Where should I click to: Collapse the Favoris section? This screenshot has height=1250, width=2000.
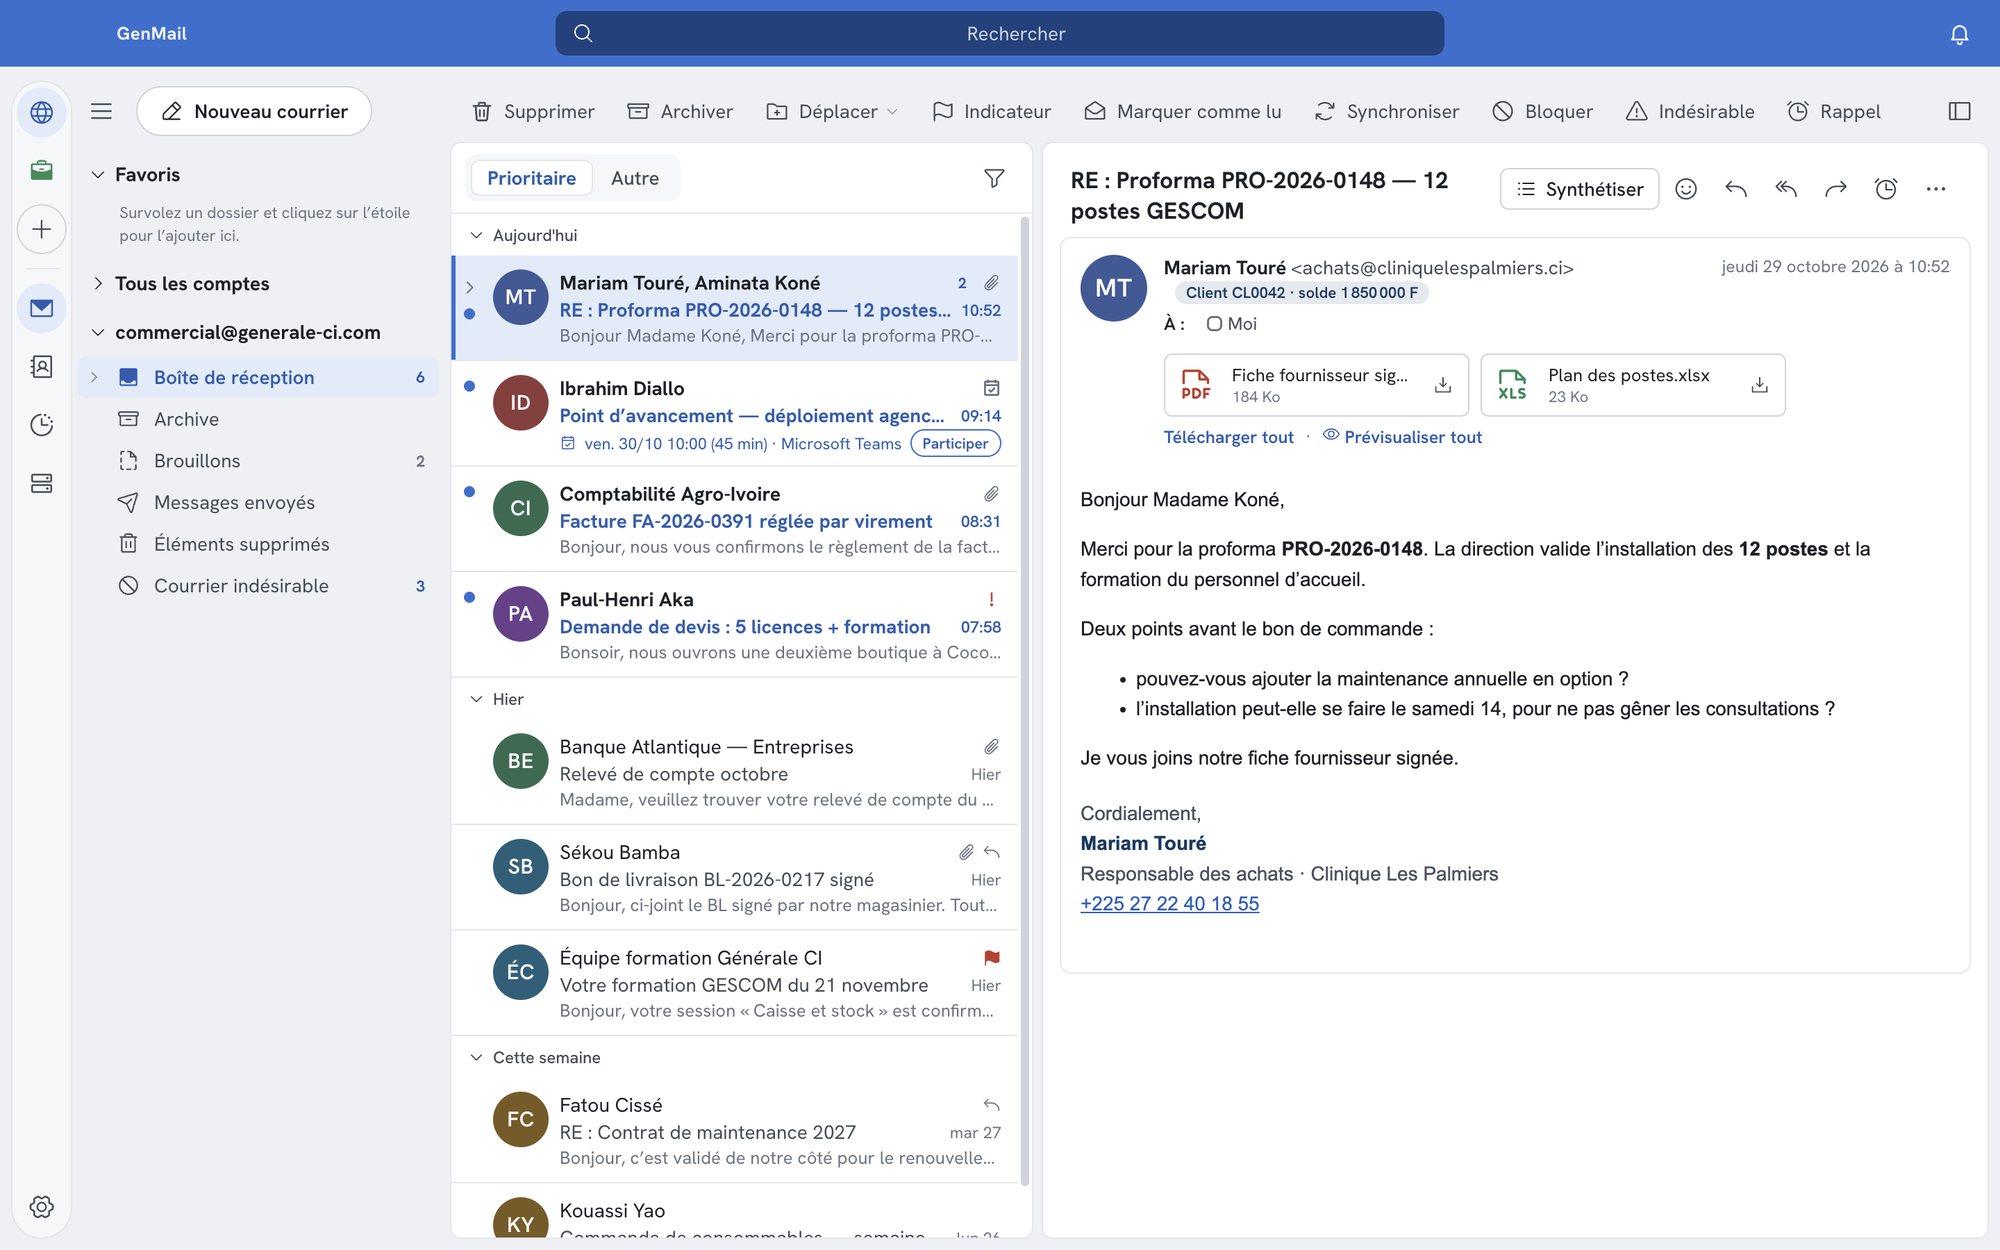[x=98, y=175]
